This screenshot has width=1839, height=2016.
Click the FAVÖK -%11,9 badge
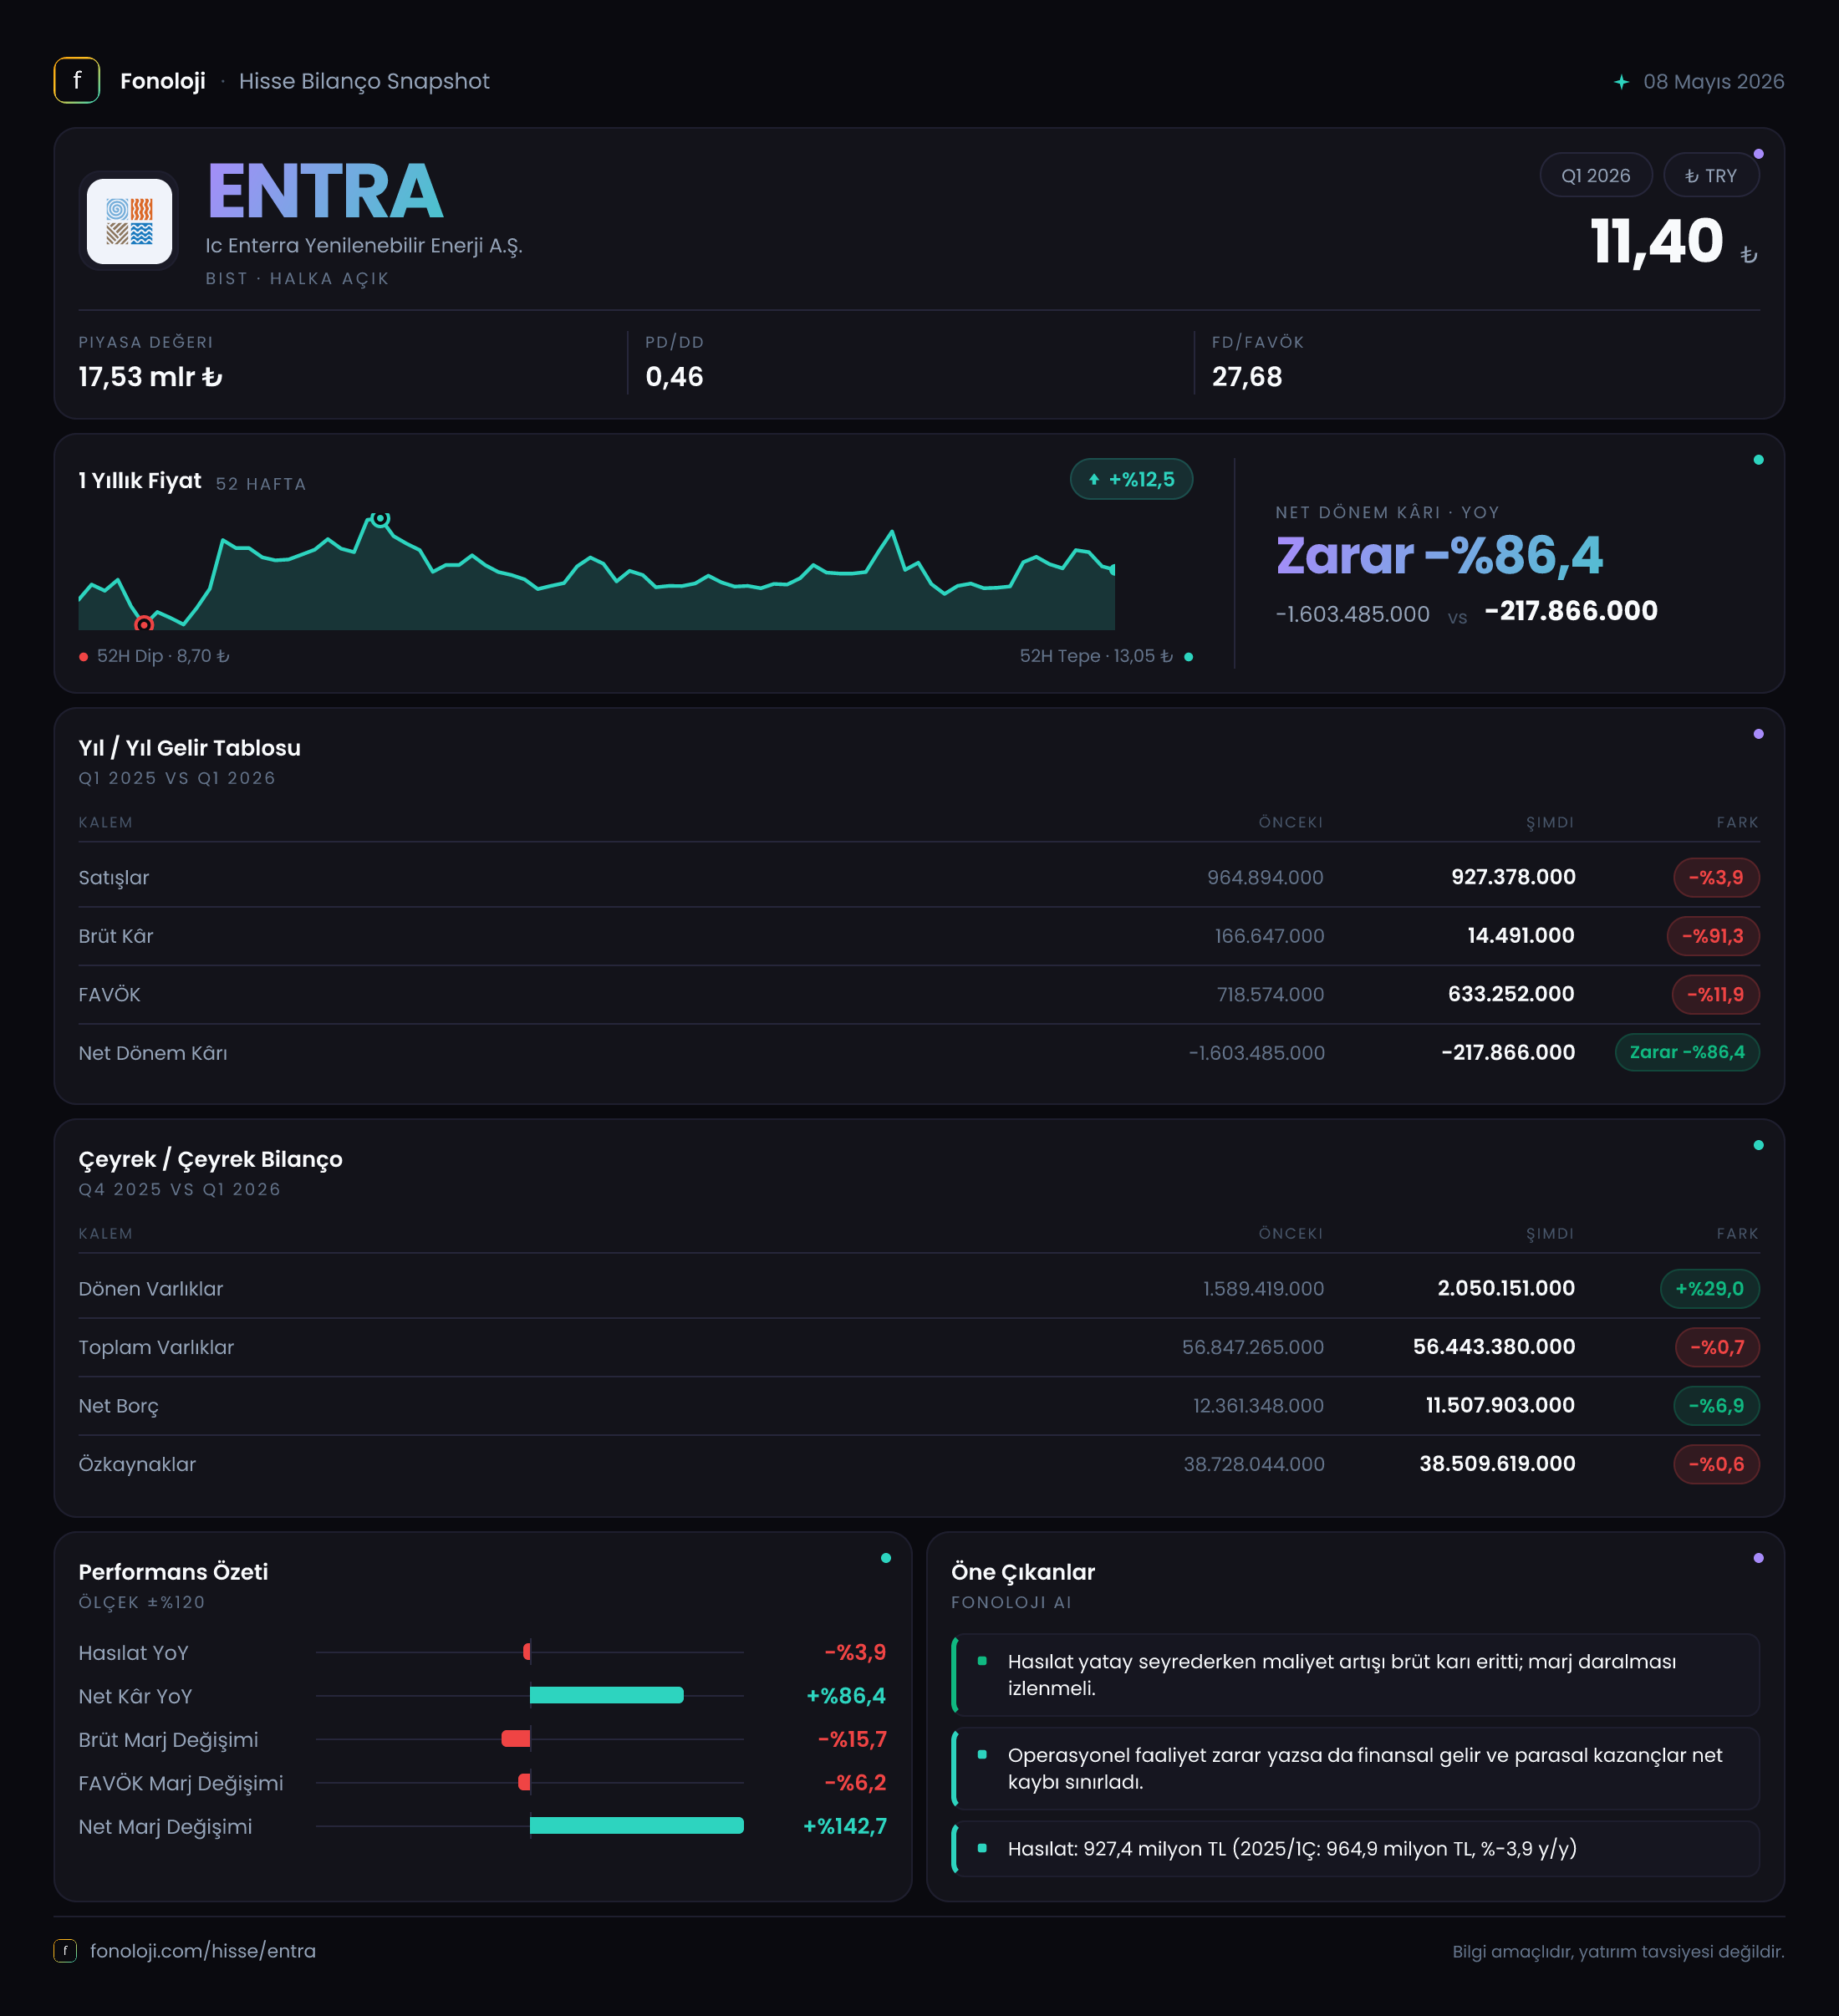[x=1715, y=994]
